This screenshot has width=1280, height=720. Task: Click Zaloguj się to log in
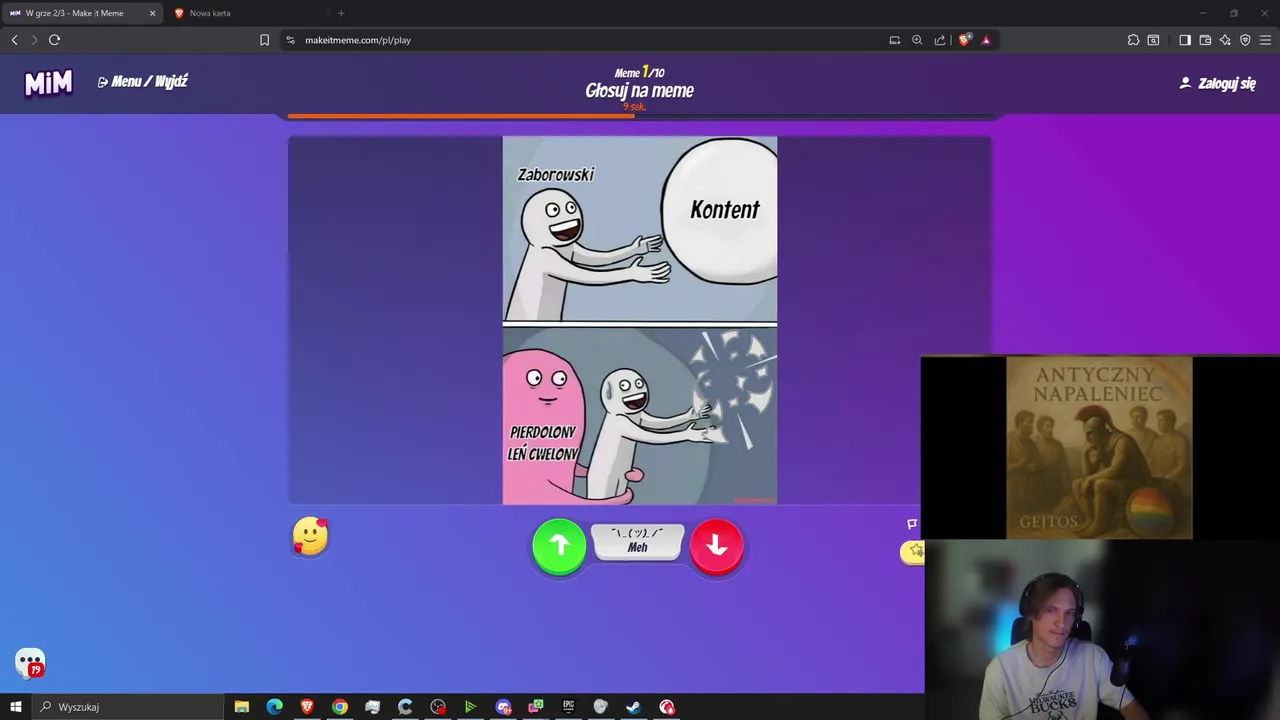pyautogui.click(x=1218, y=83)
